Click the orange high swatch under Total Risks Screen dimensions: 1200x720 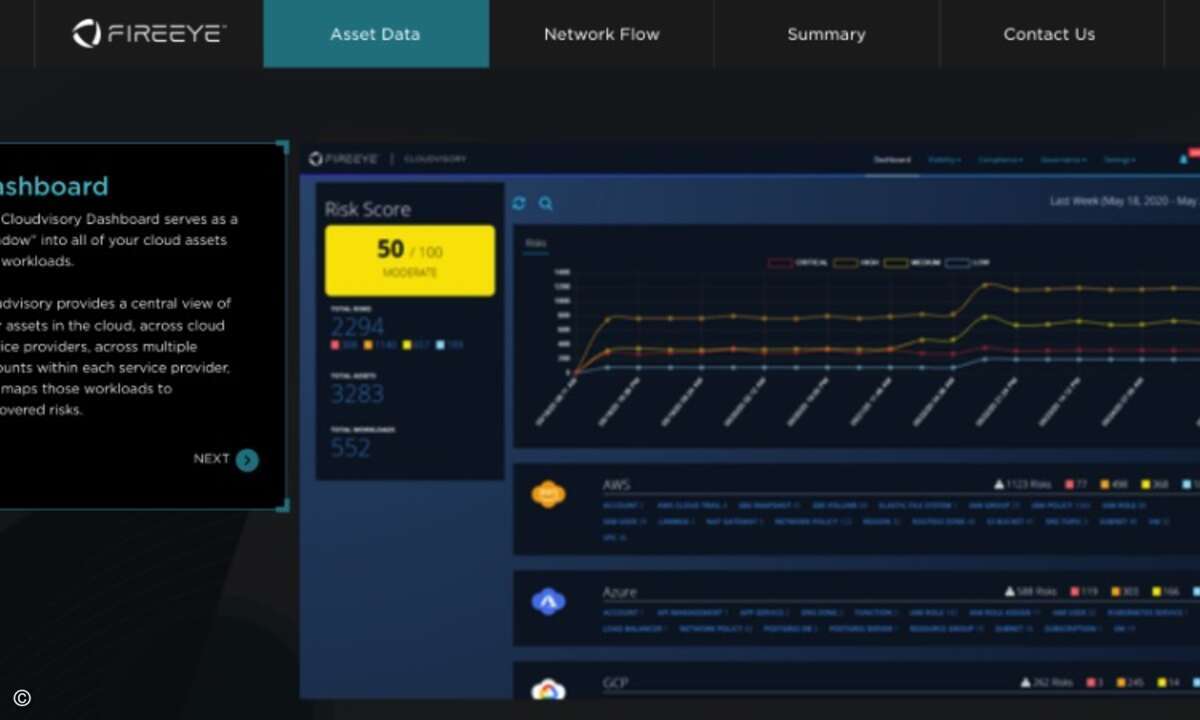click(x=369, y=345)
